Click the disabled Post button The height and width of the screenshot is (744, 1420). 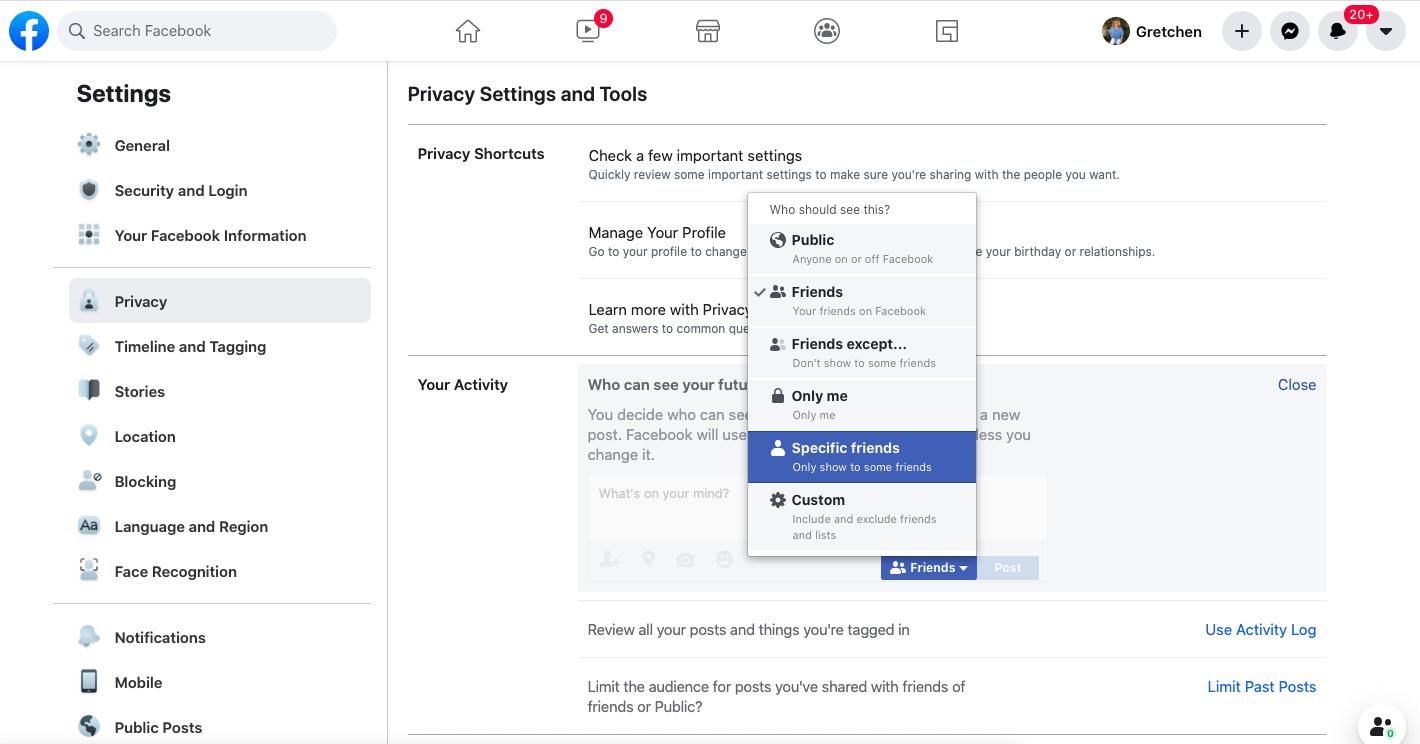[1008, 568]
